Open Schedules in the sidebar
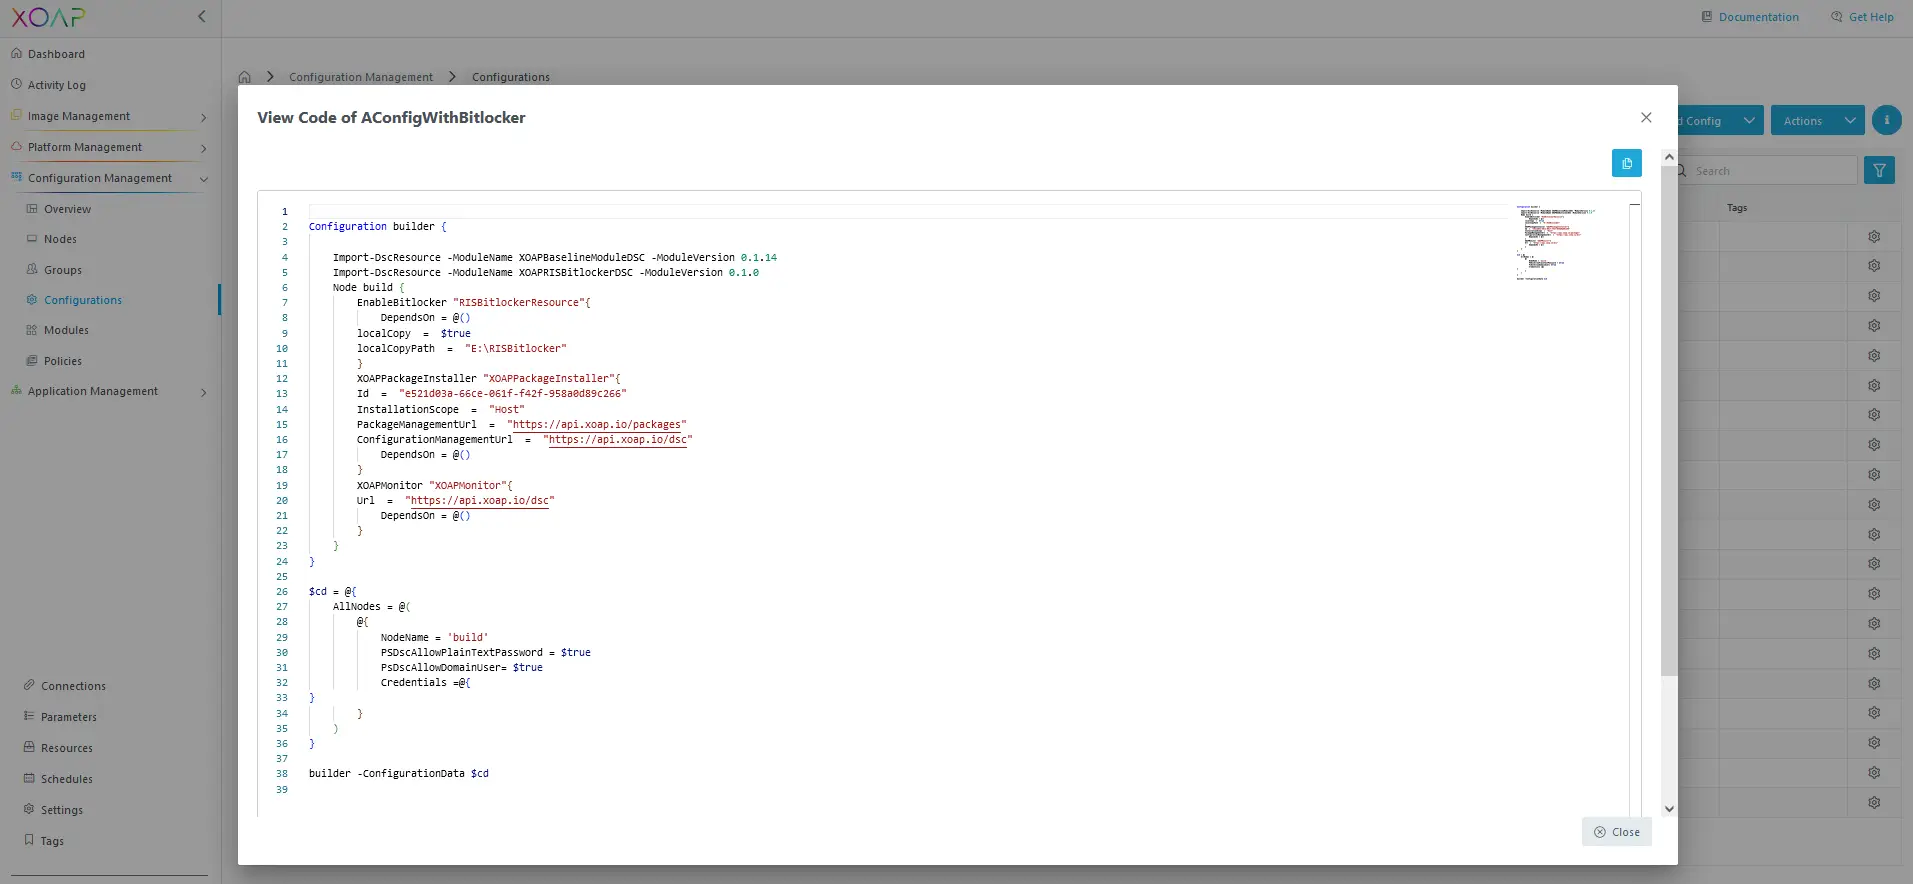The width and height of the screenshot is (1913, 884). (x=67, y=779)
